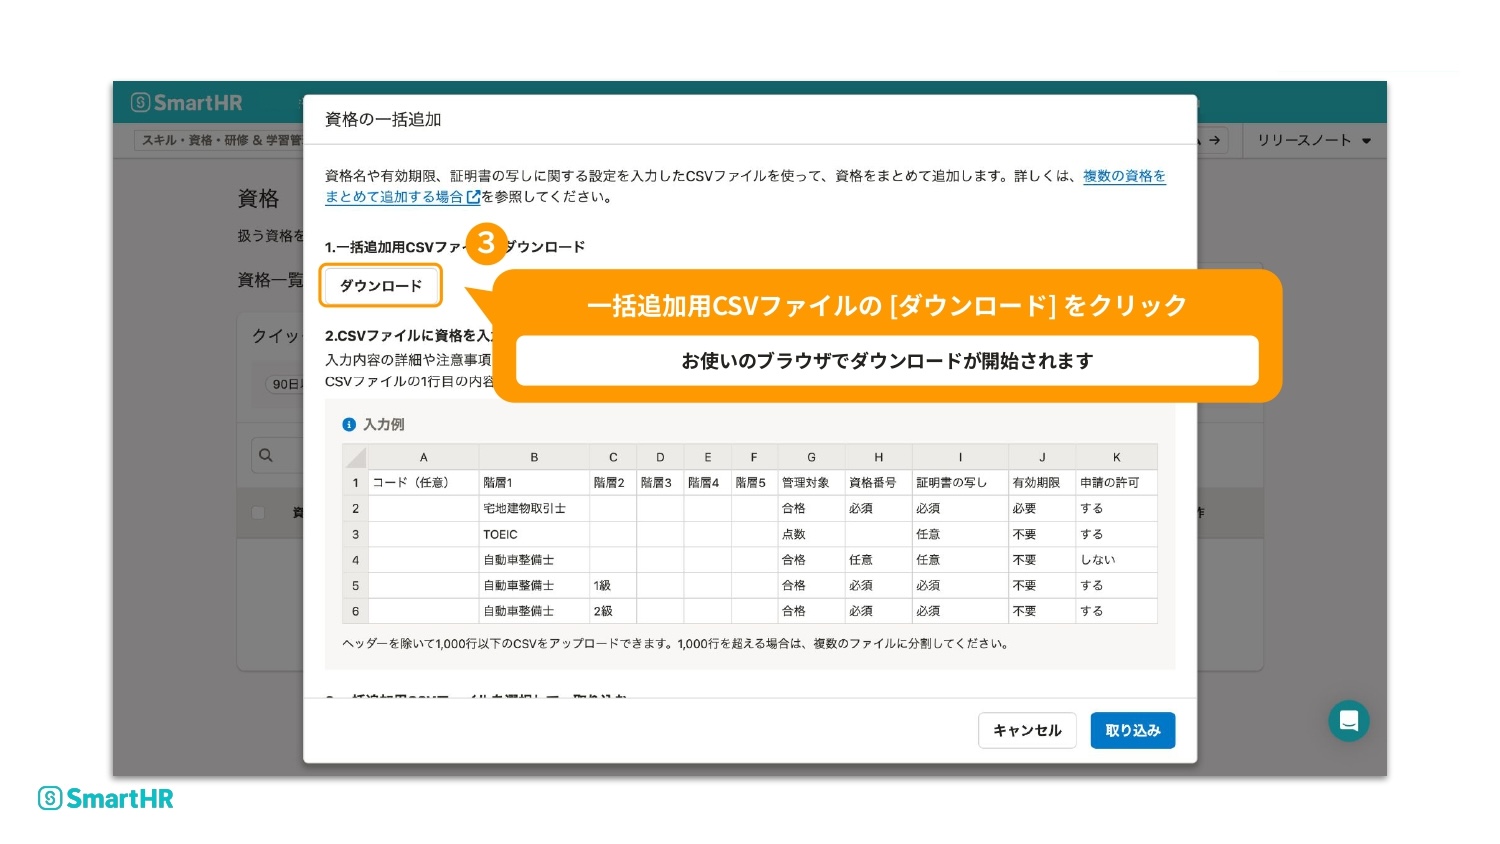Click the ダウンロード button for the CSV file
This screenshot has height=844, width=1500.
point(381,286)
